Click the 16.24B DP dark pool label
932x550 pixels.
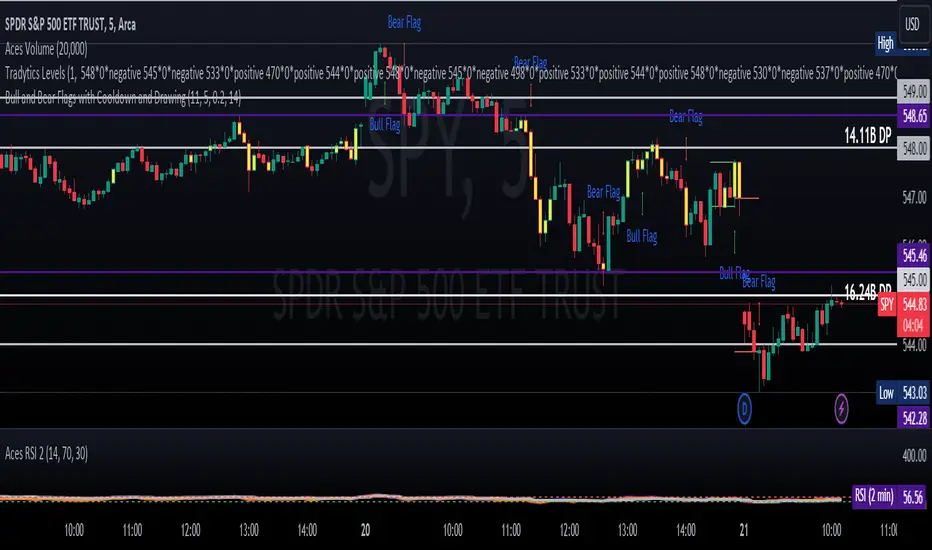tap(868, 291)
